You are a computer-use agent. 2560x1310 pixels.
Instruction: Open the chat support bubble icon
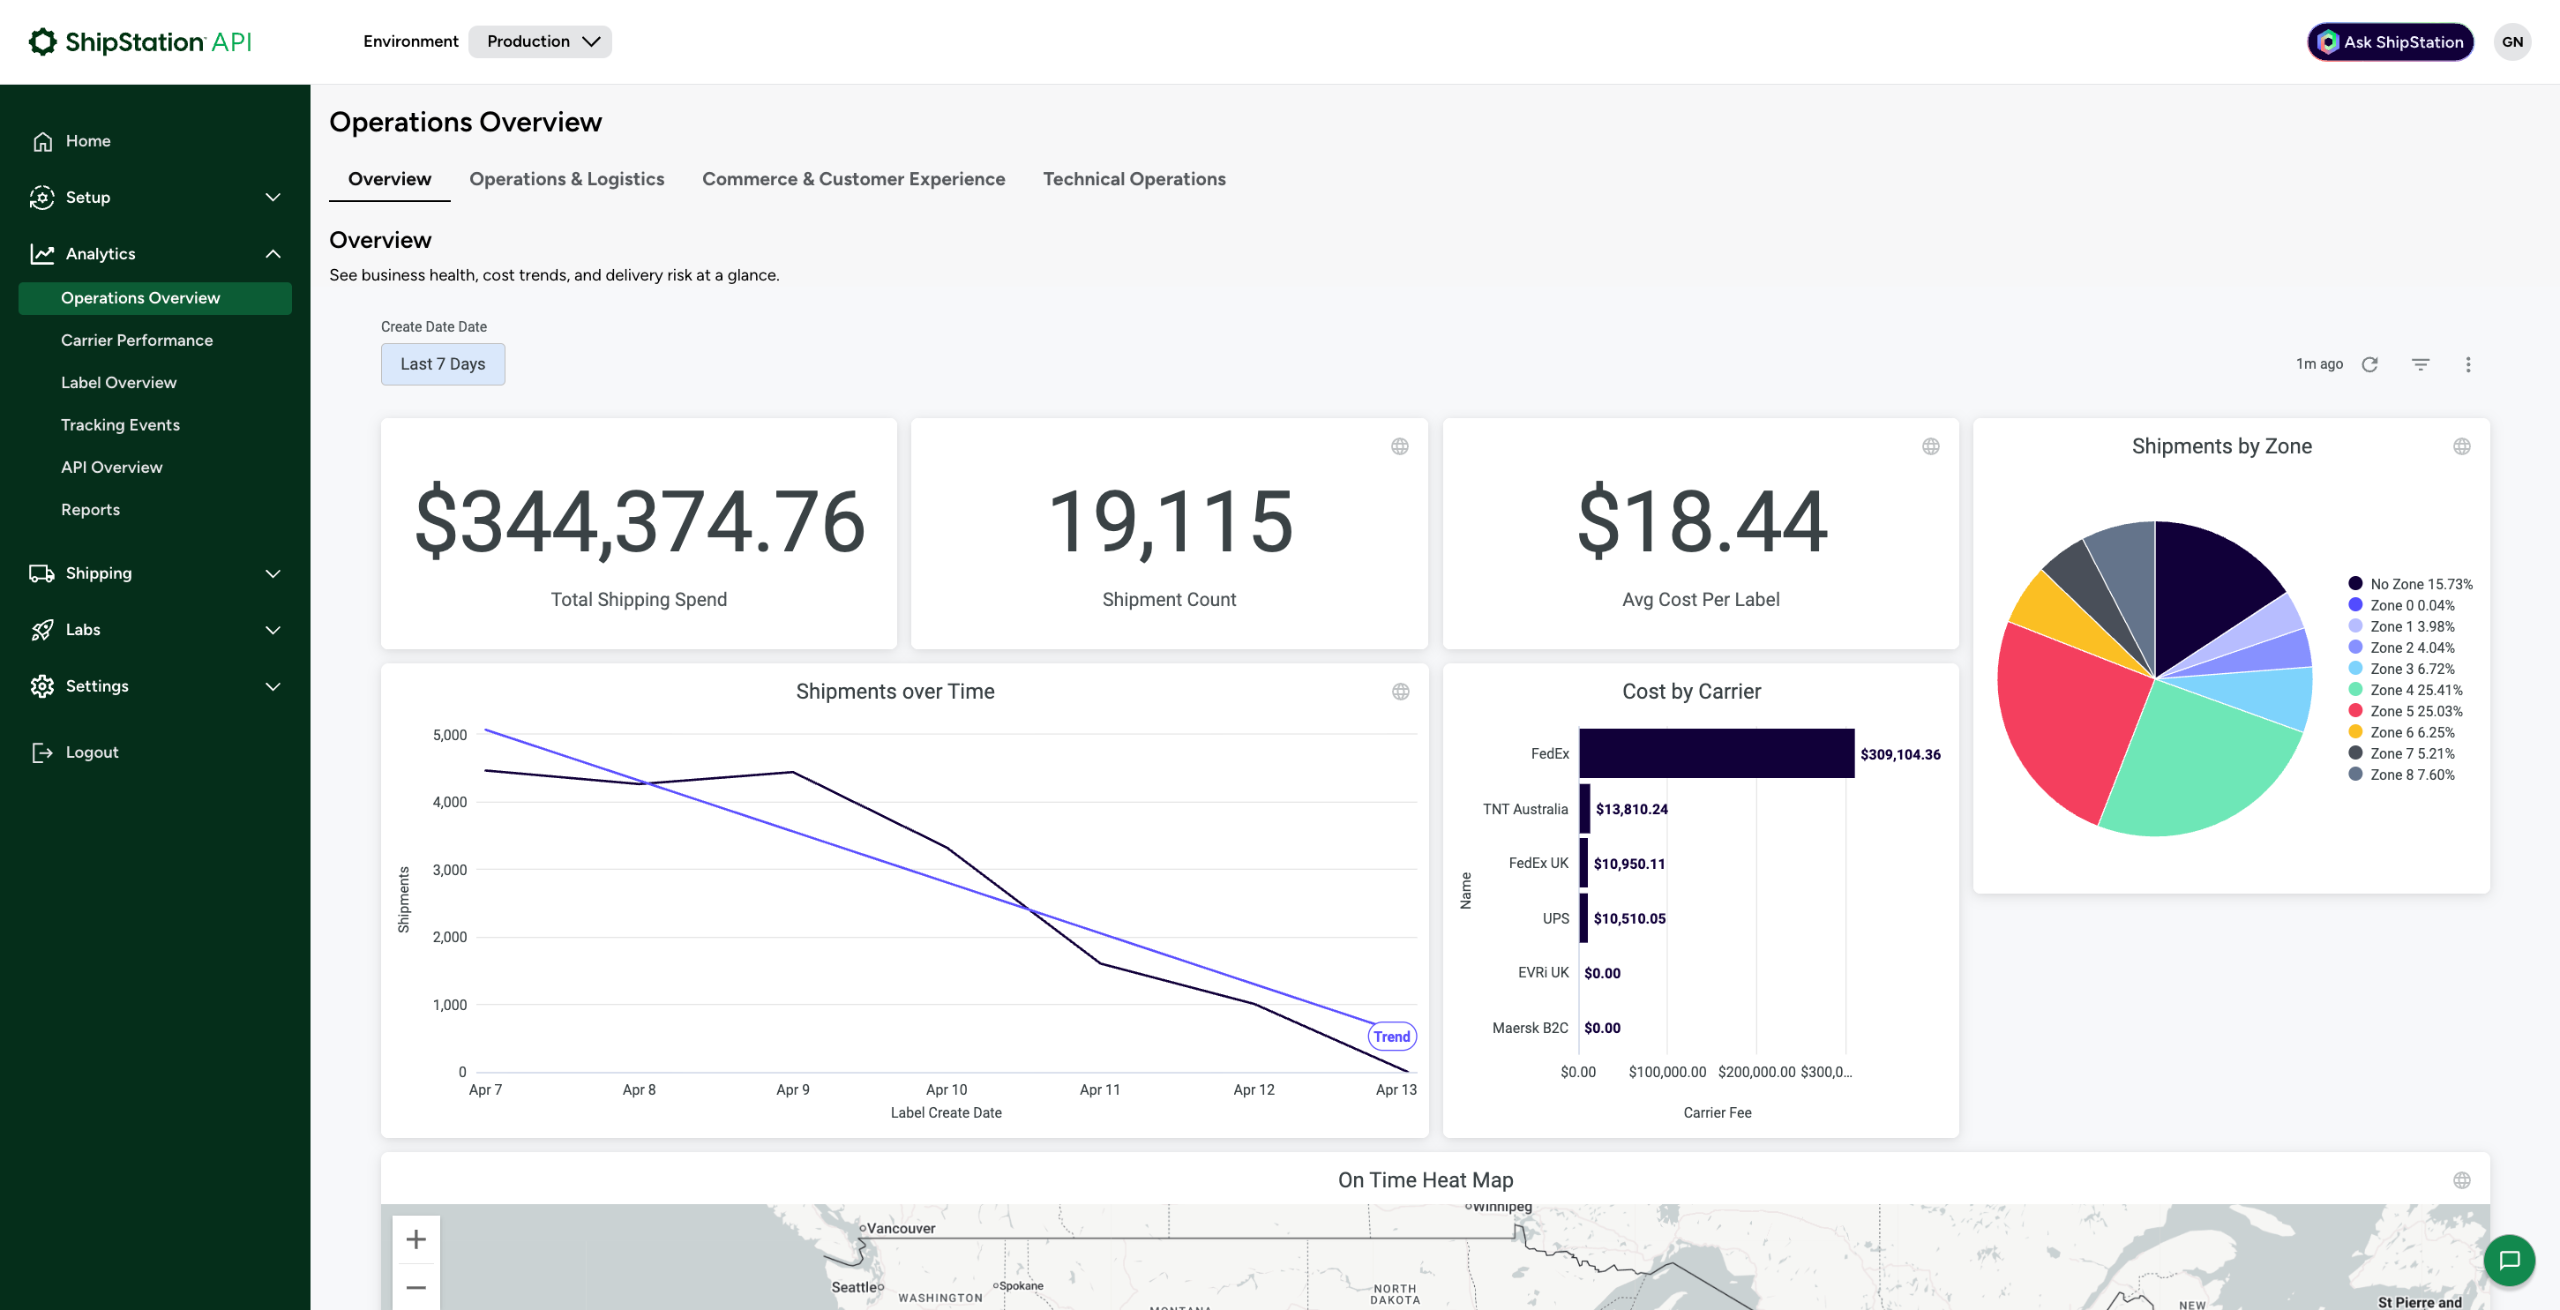[x=2509, y=1260]
